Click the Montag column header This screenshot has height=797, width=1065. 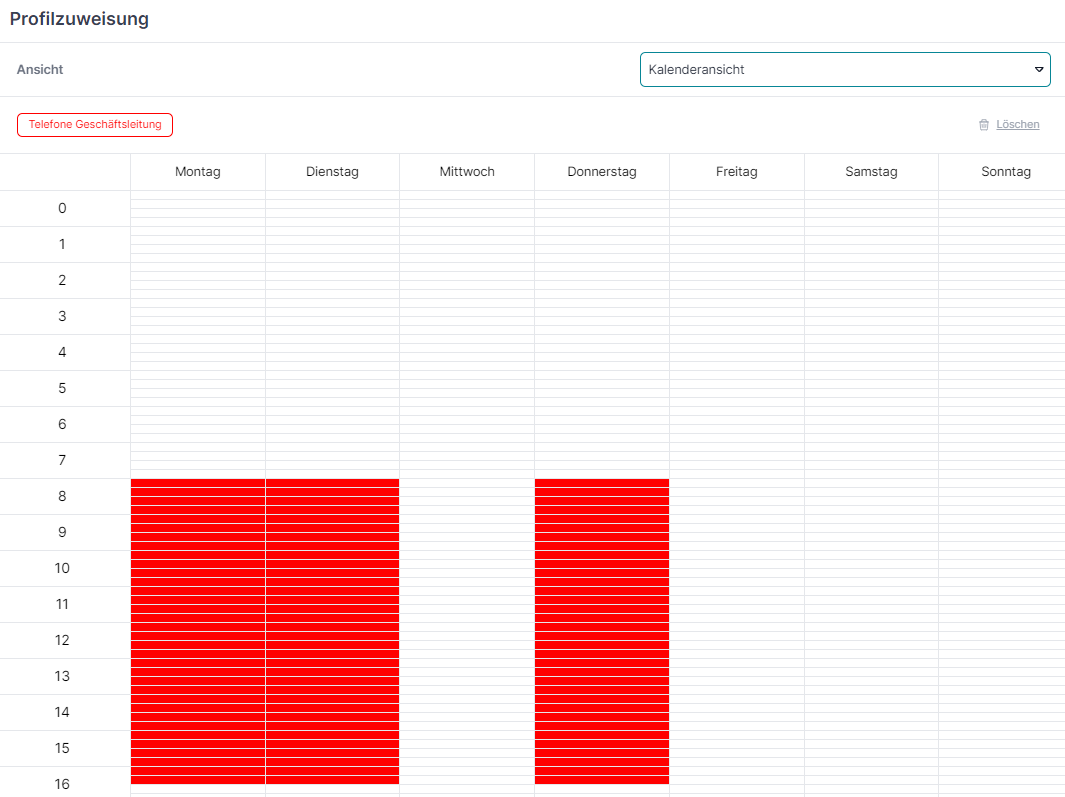[x=197, y=172]
